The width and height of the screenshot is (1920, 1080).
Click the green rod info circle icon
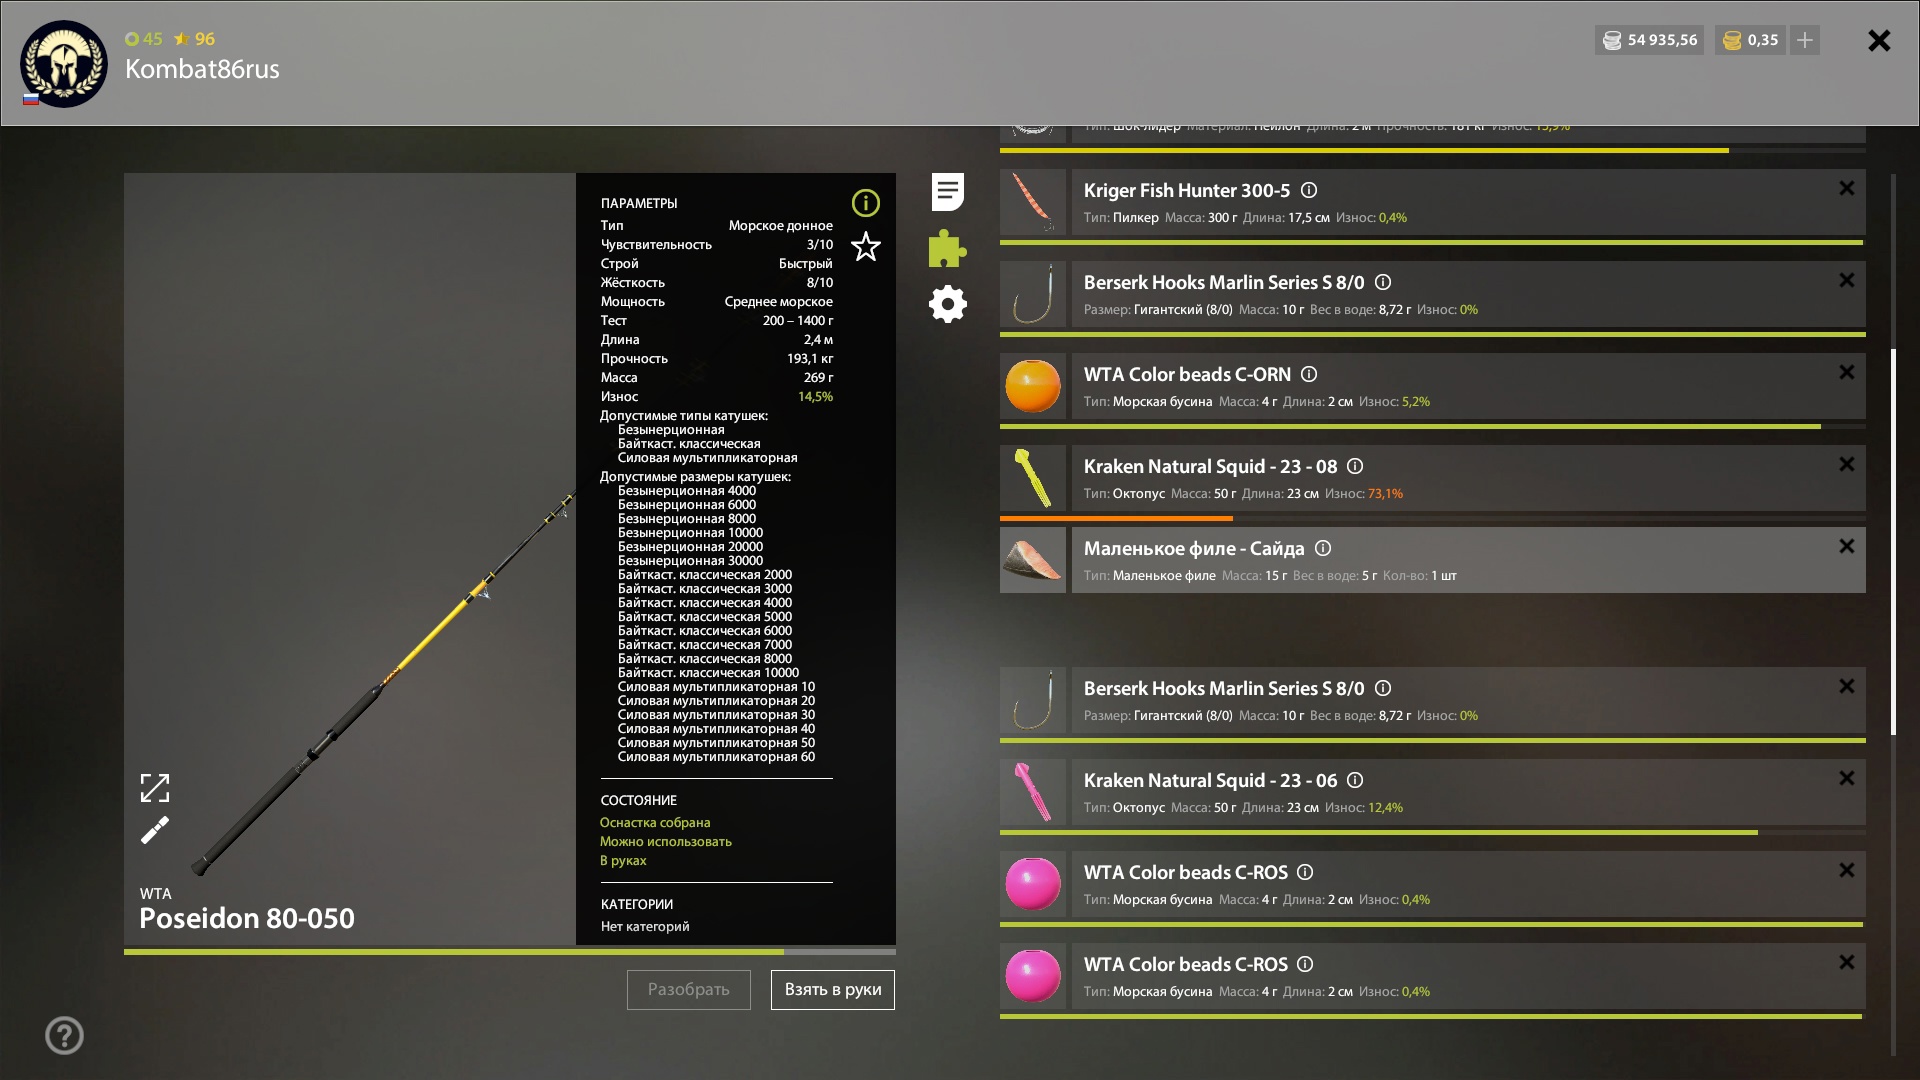point(865,203)
